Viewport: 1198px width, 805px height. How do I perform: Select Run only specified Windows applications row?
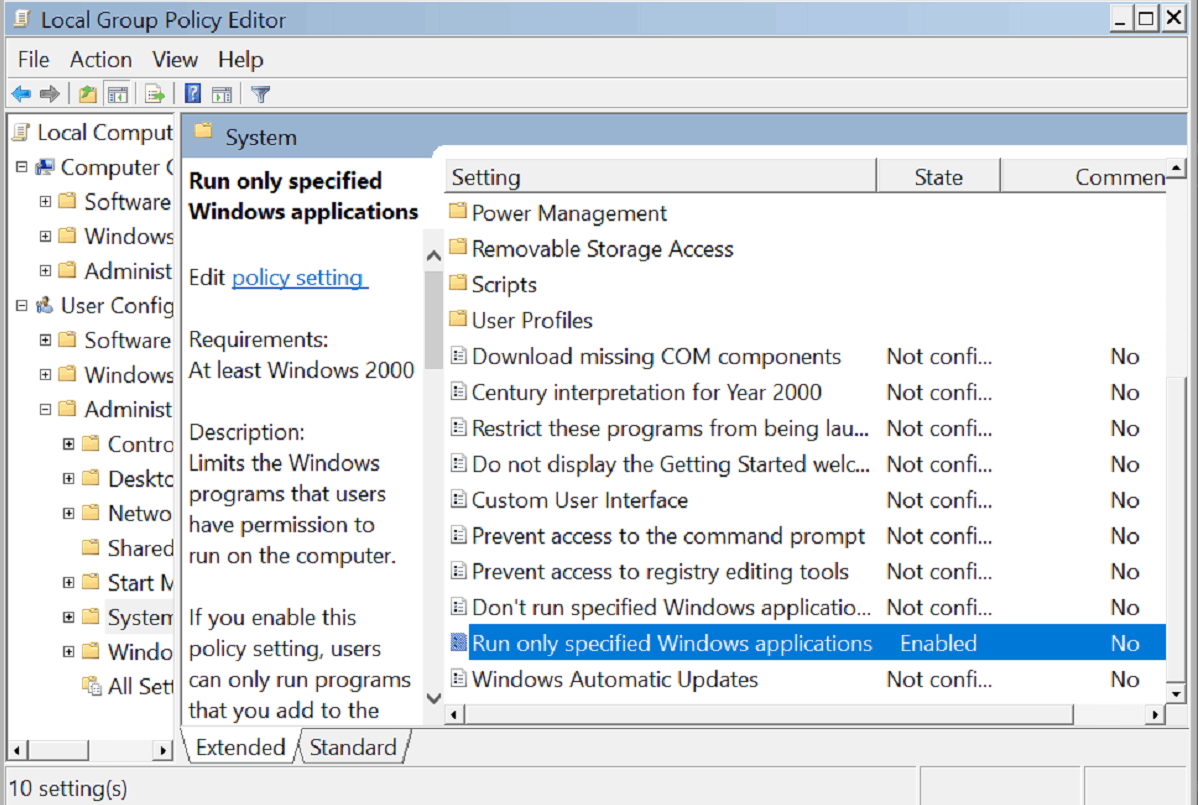click(807, 643)
